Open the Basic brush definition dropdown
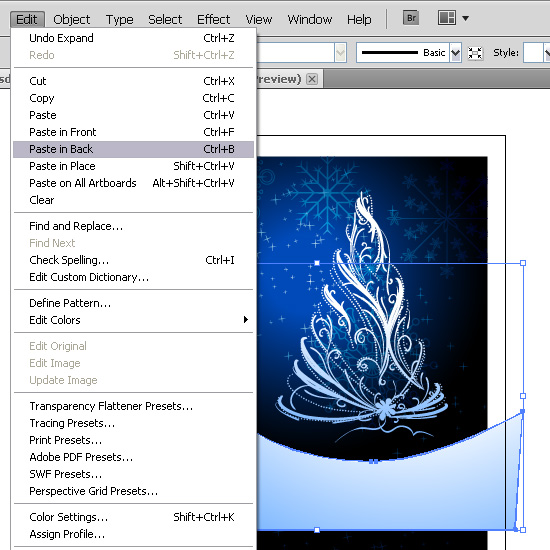 coord(455,53)
